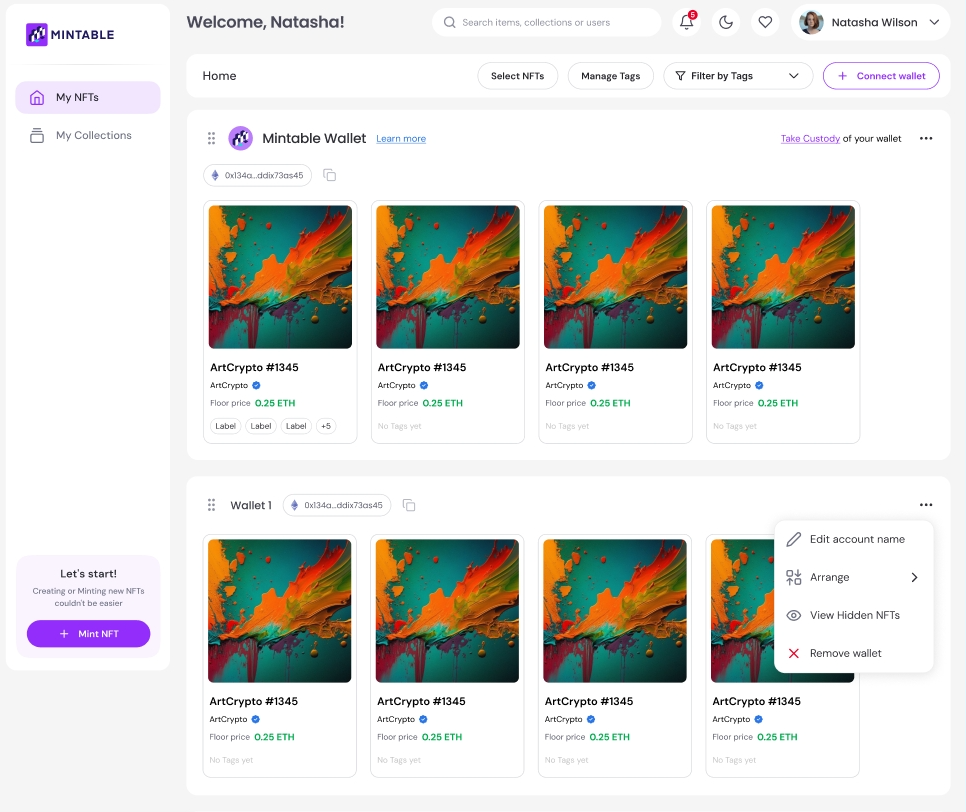Open favorites with the heart icon
Image resolution: width=966 pixels, height=812 pixels.
[x=765, y=22]
